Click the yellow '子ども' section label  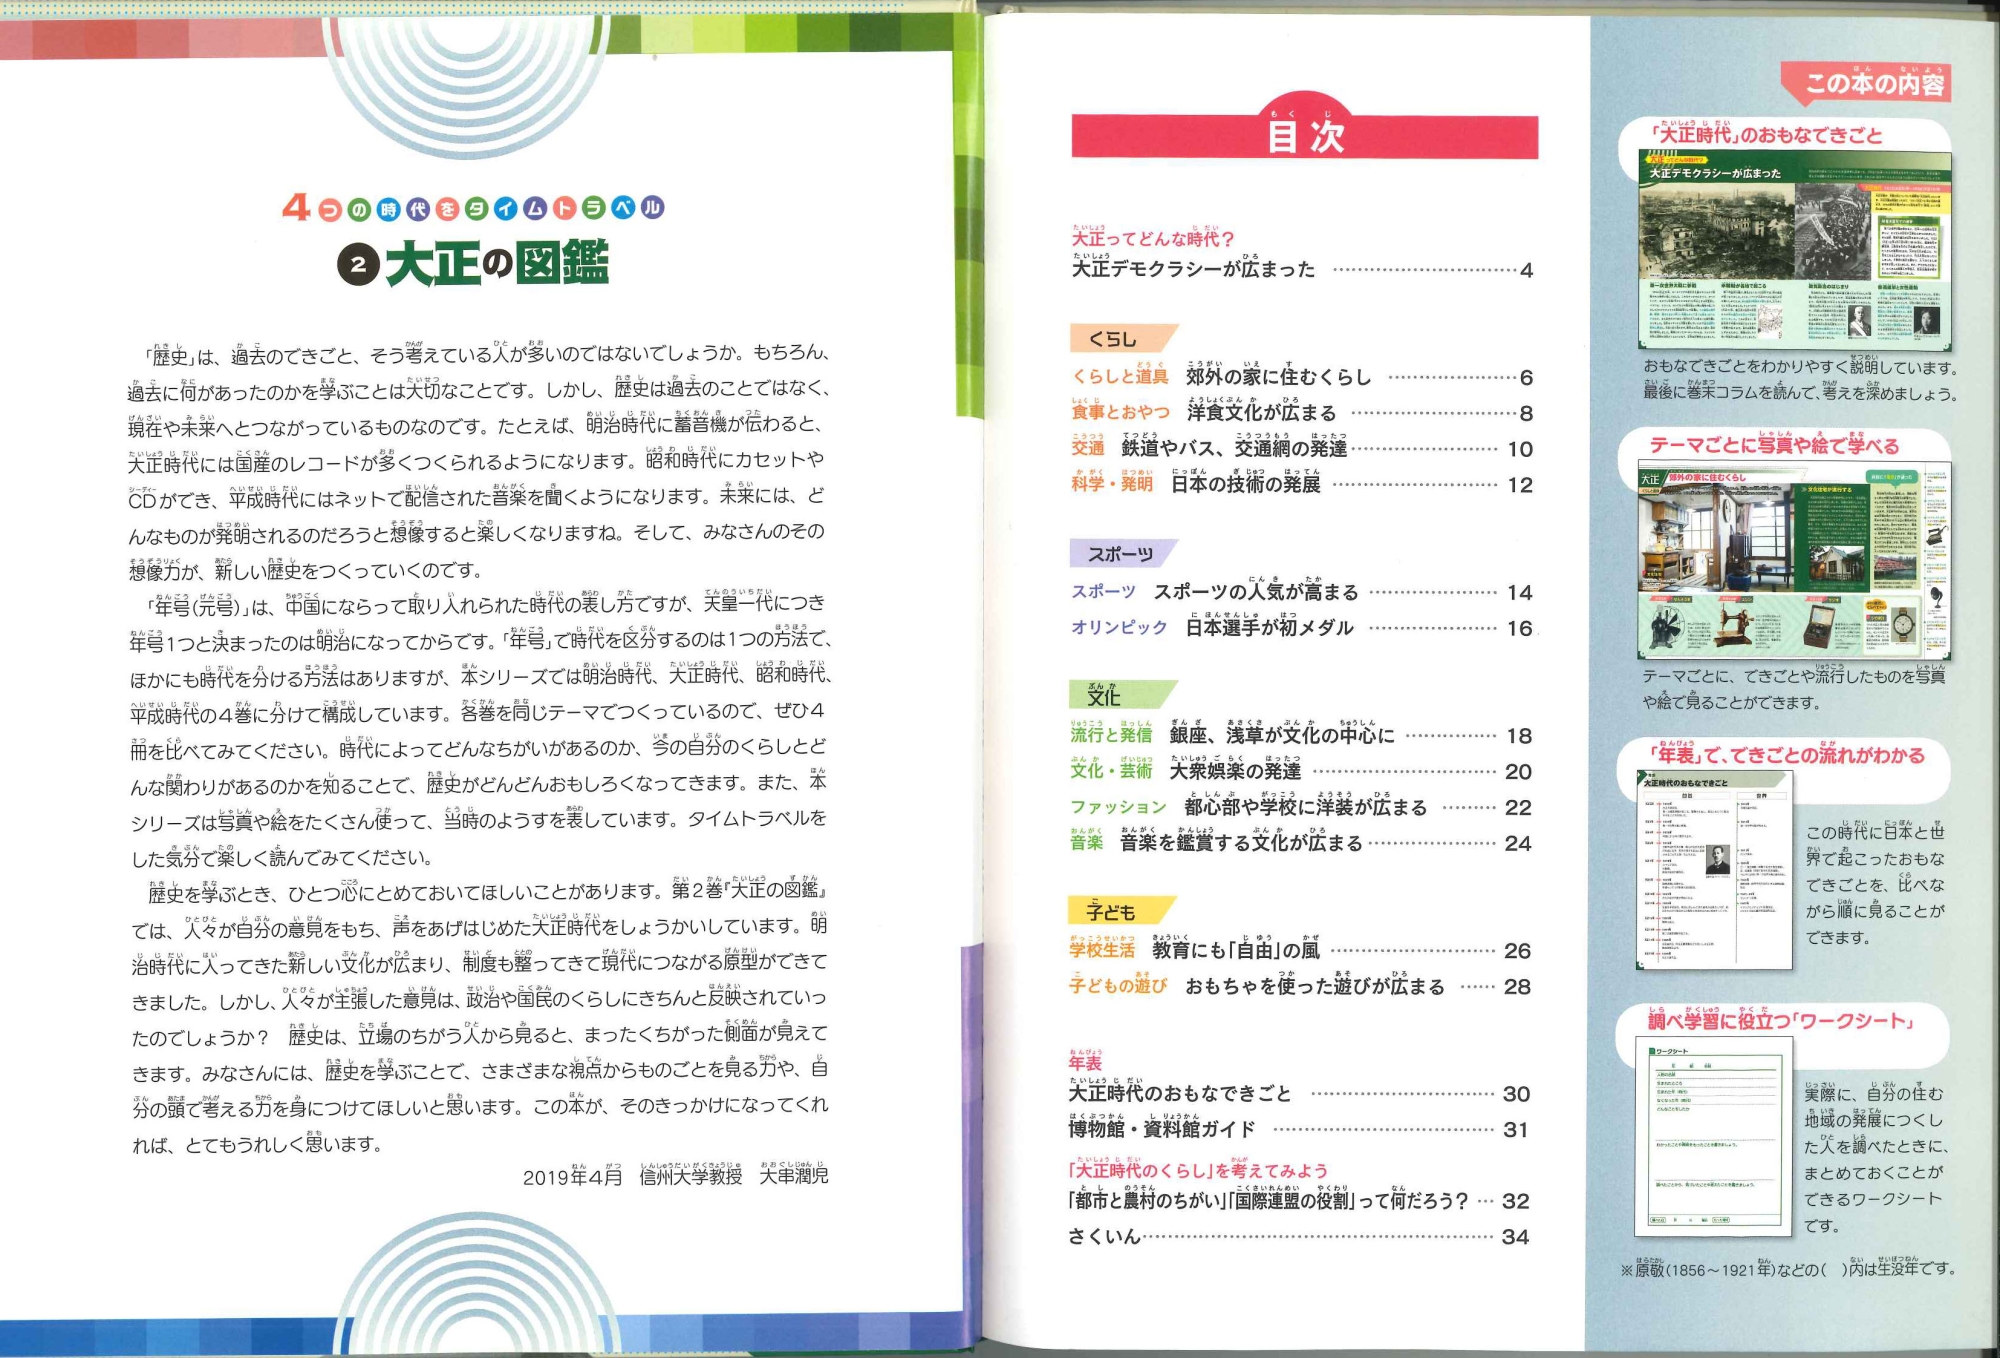click(x=1120, y=911)
